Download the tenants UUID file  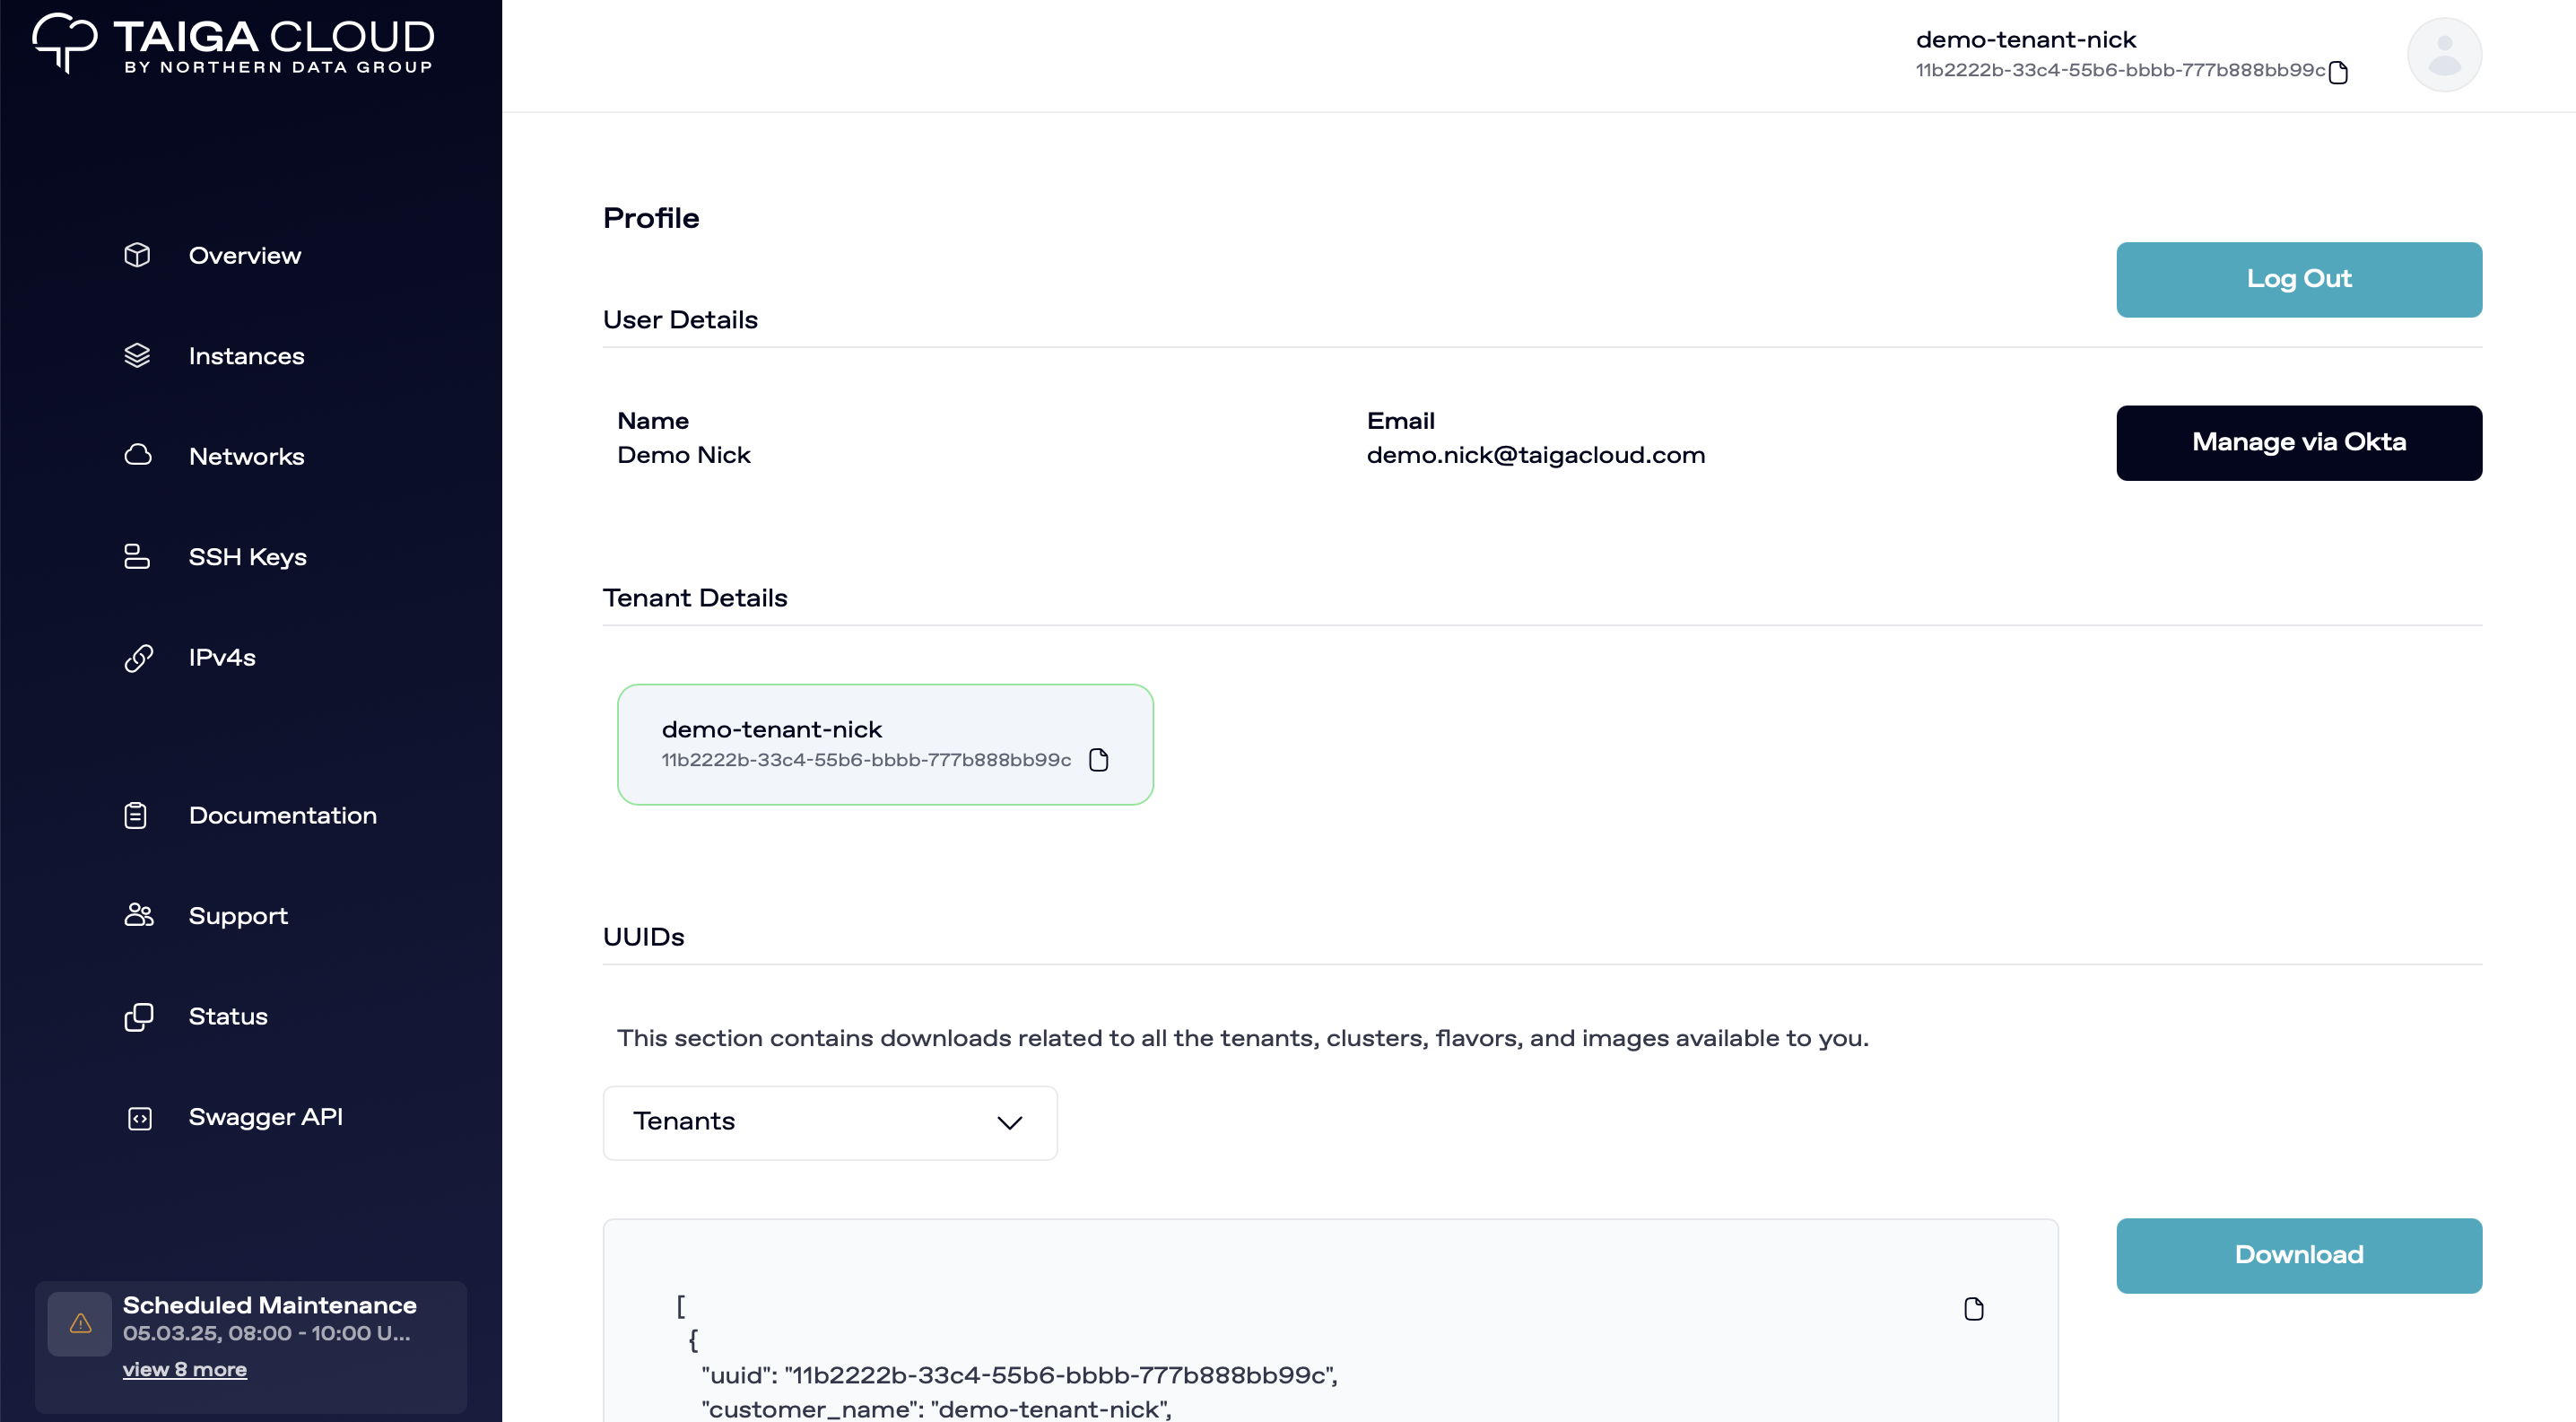(2298, 1255)
